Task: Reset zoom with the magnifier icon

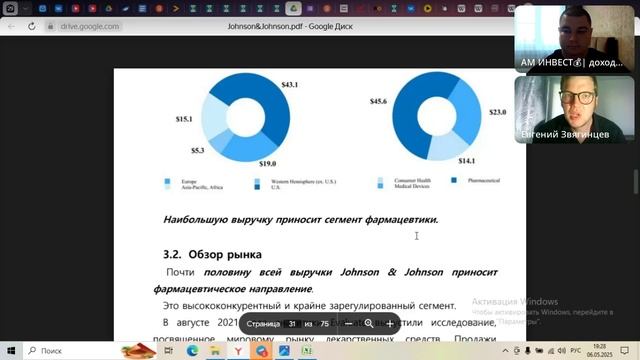Action: pos(369,324)
